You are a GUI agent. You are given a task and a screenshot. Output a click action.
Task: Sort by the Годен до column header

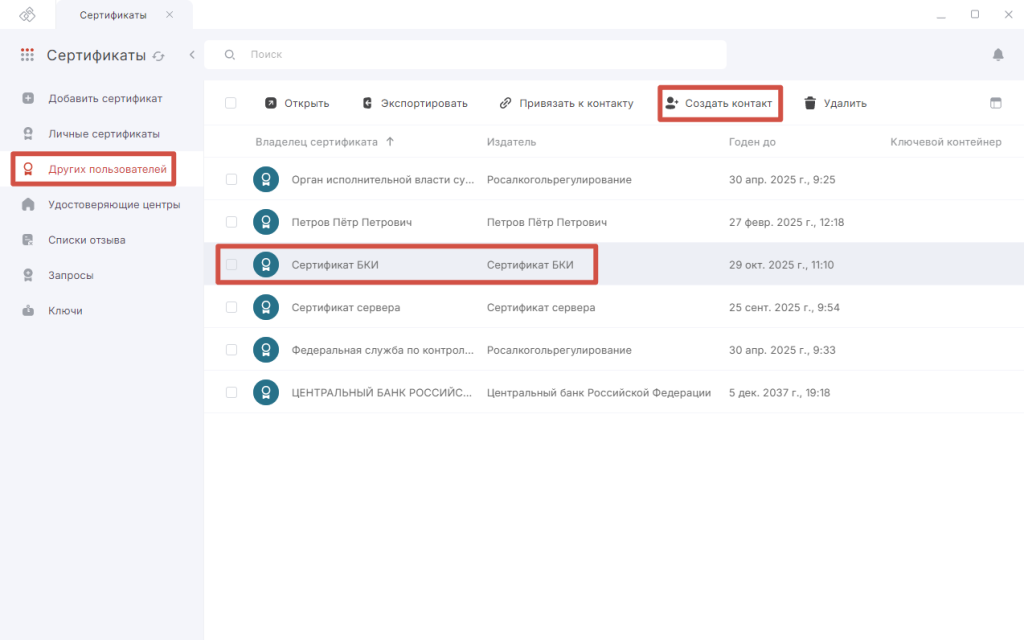click(752, 142)
